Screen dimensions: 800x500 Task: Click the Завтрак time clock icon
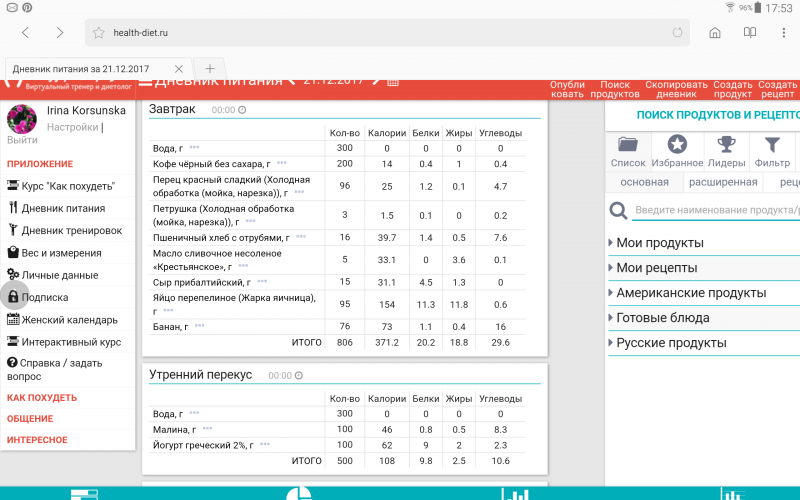tap(242, 110)
